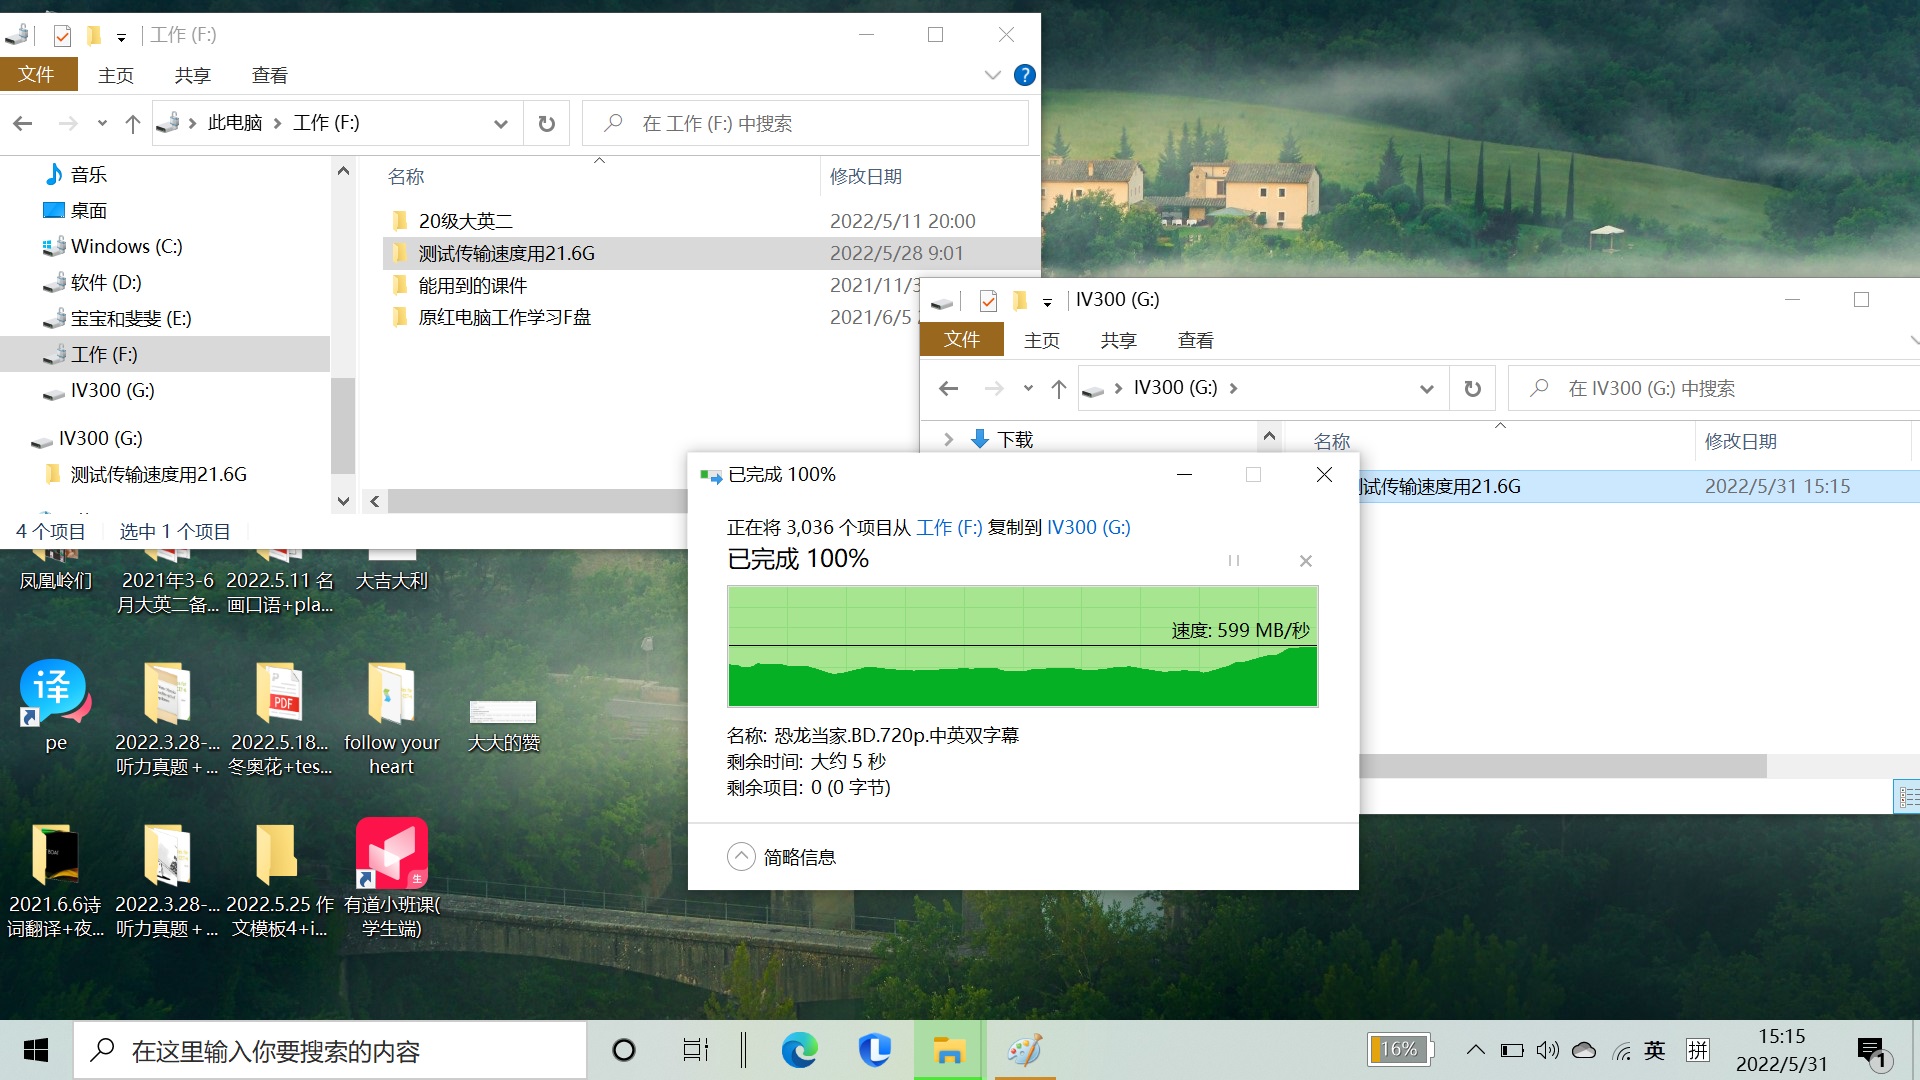Click the navigation pane scroll down arrow
The image size is (1920, 1080).
tap(343, 501)
